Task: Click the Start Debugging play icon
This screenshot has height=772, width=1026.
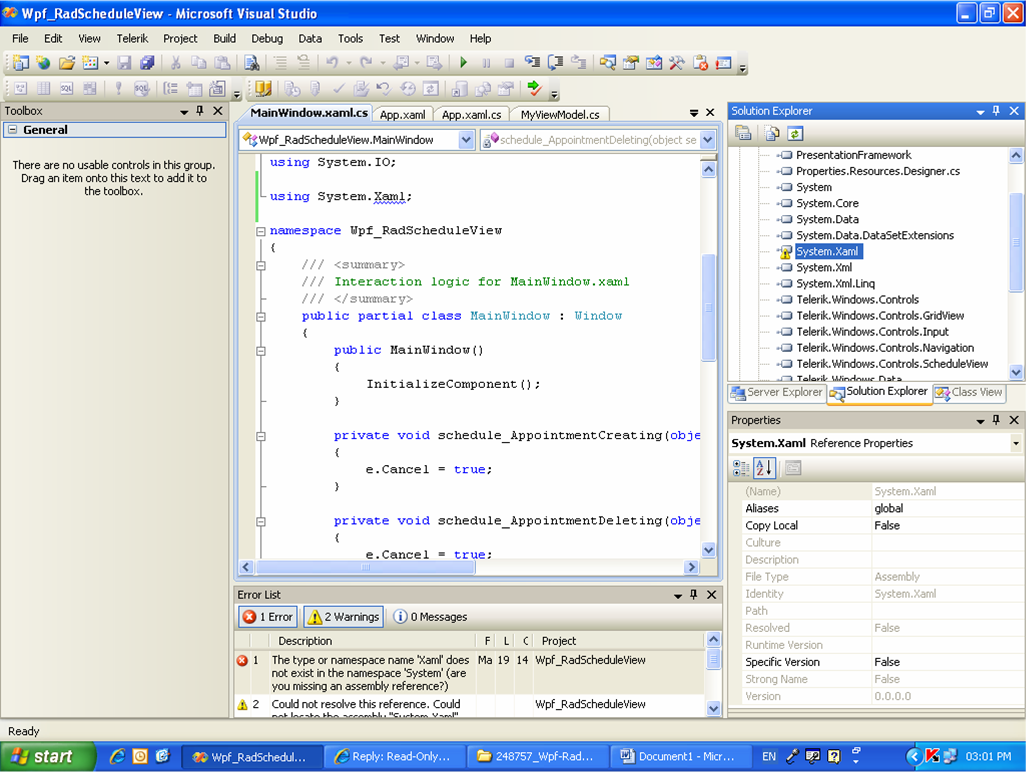Action: tap(462, 63)
